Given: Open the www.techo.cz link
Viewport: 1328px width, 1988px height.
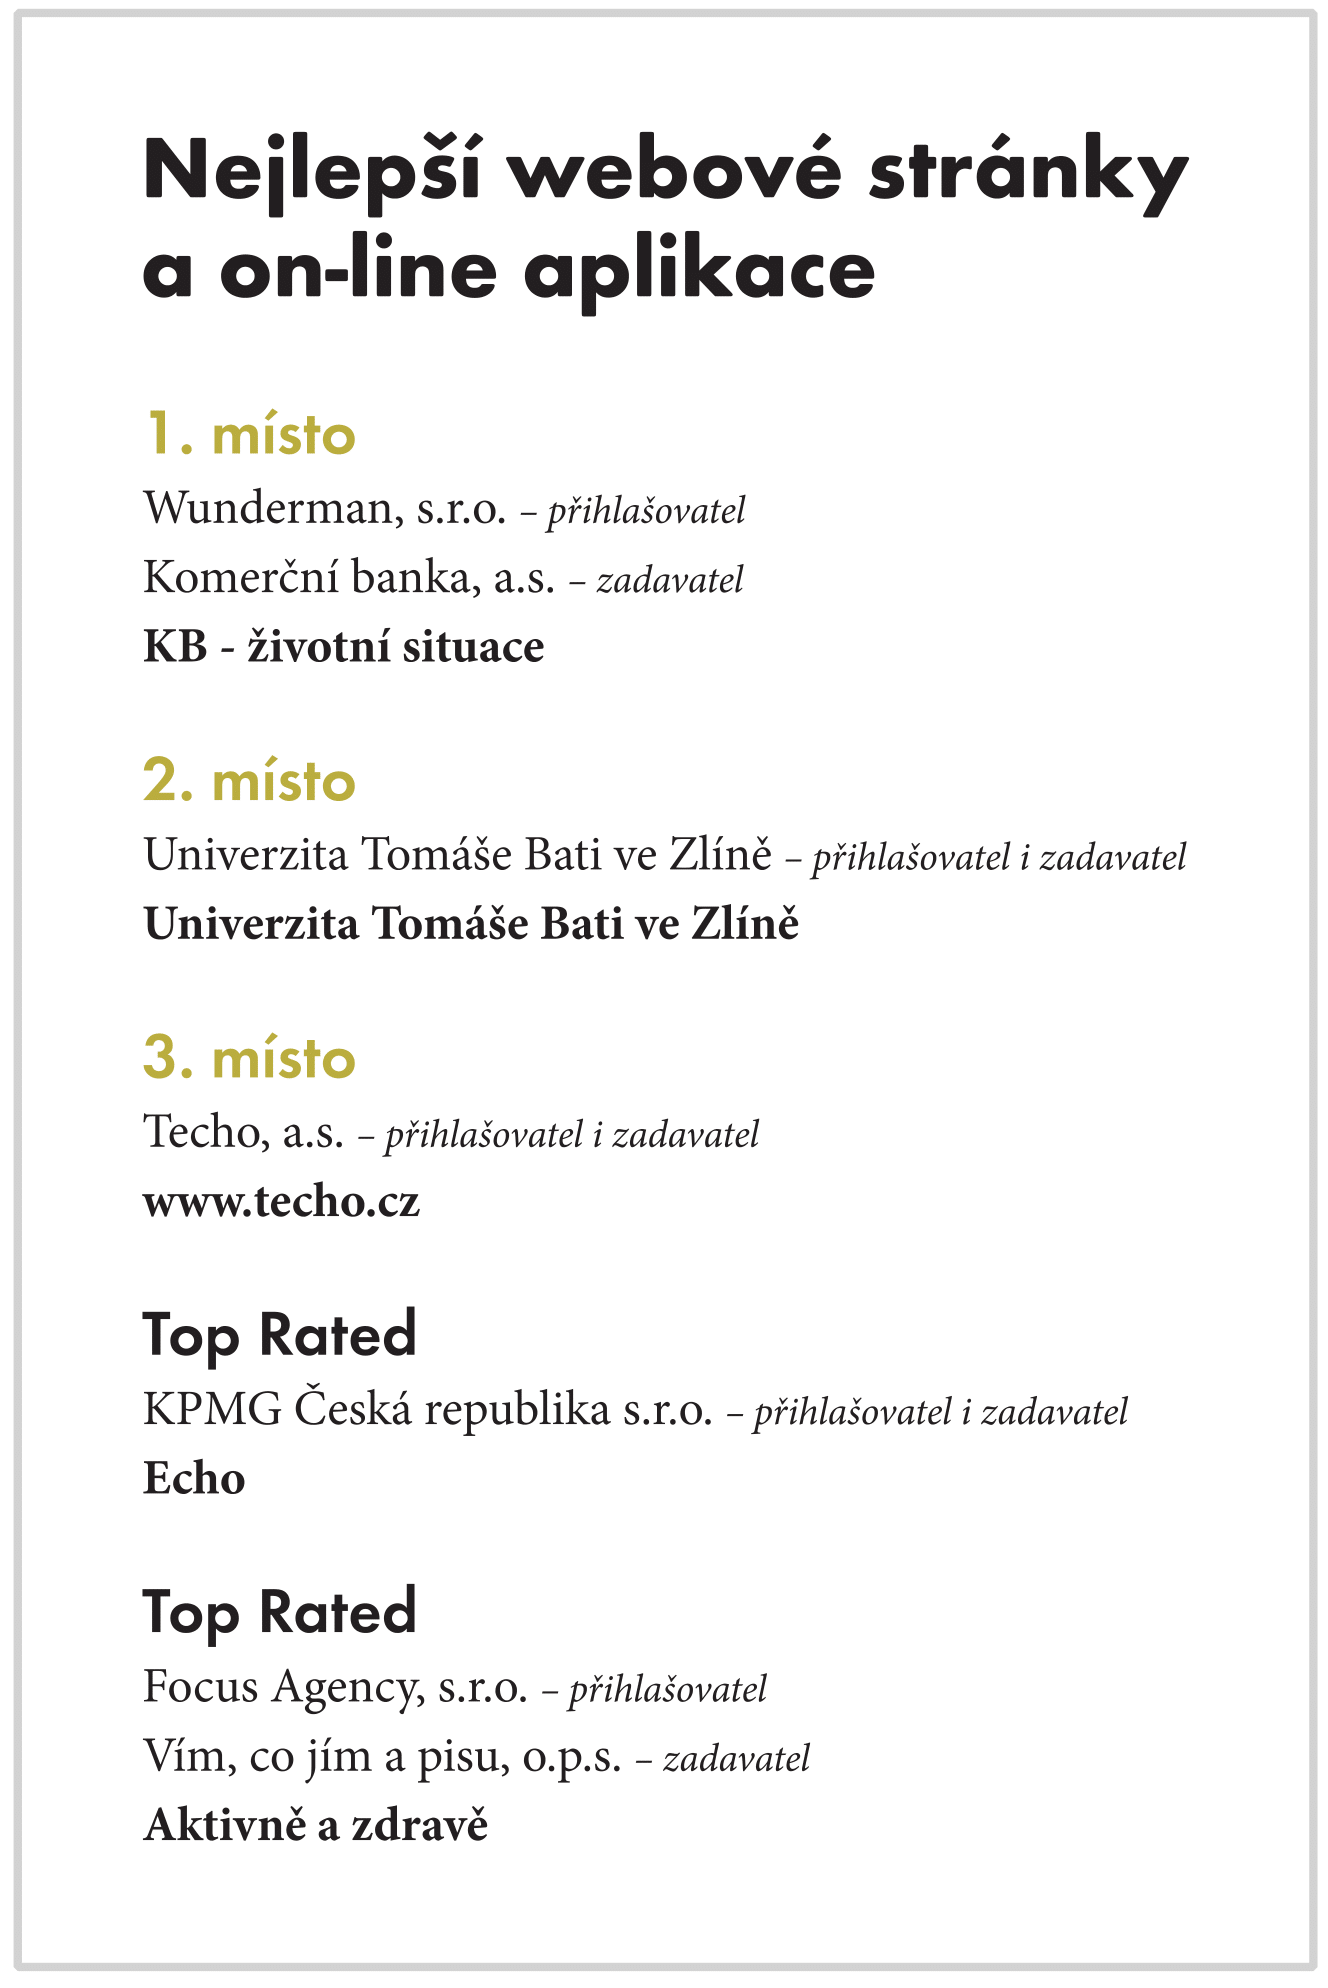Looking at the screenshot, I should (282, 1202).
